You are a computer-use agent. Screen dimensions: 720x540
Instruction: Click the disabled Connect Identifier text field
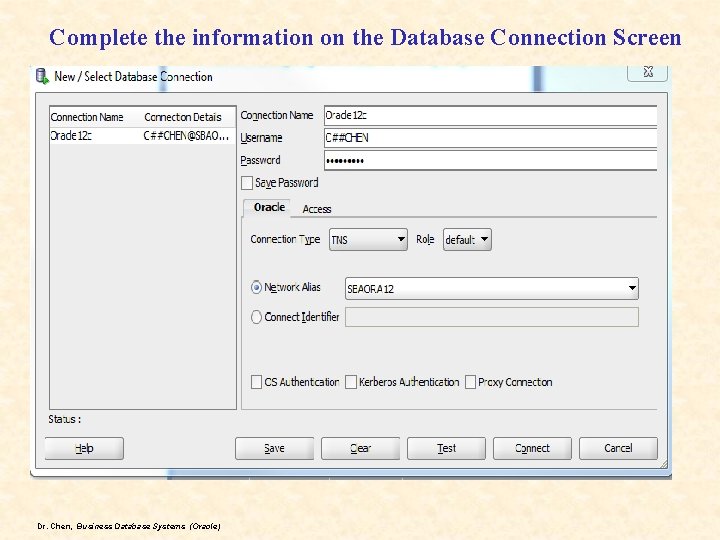pyautogui.click(x=492, y=317)
